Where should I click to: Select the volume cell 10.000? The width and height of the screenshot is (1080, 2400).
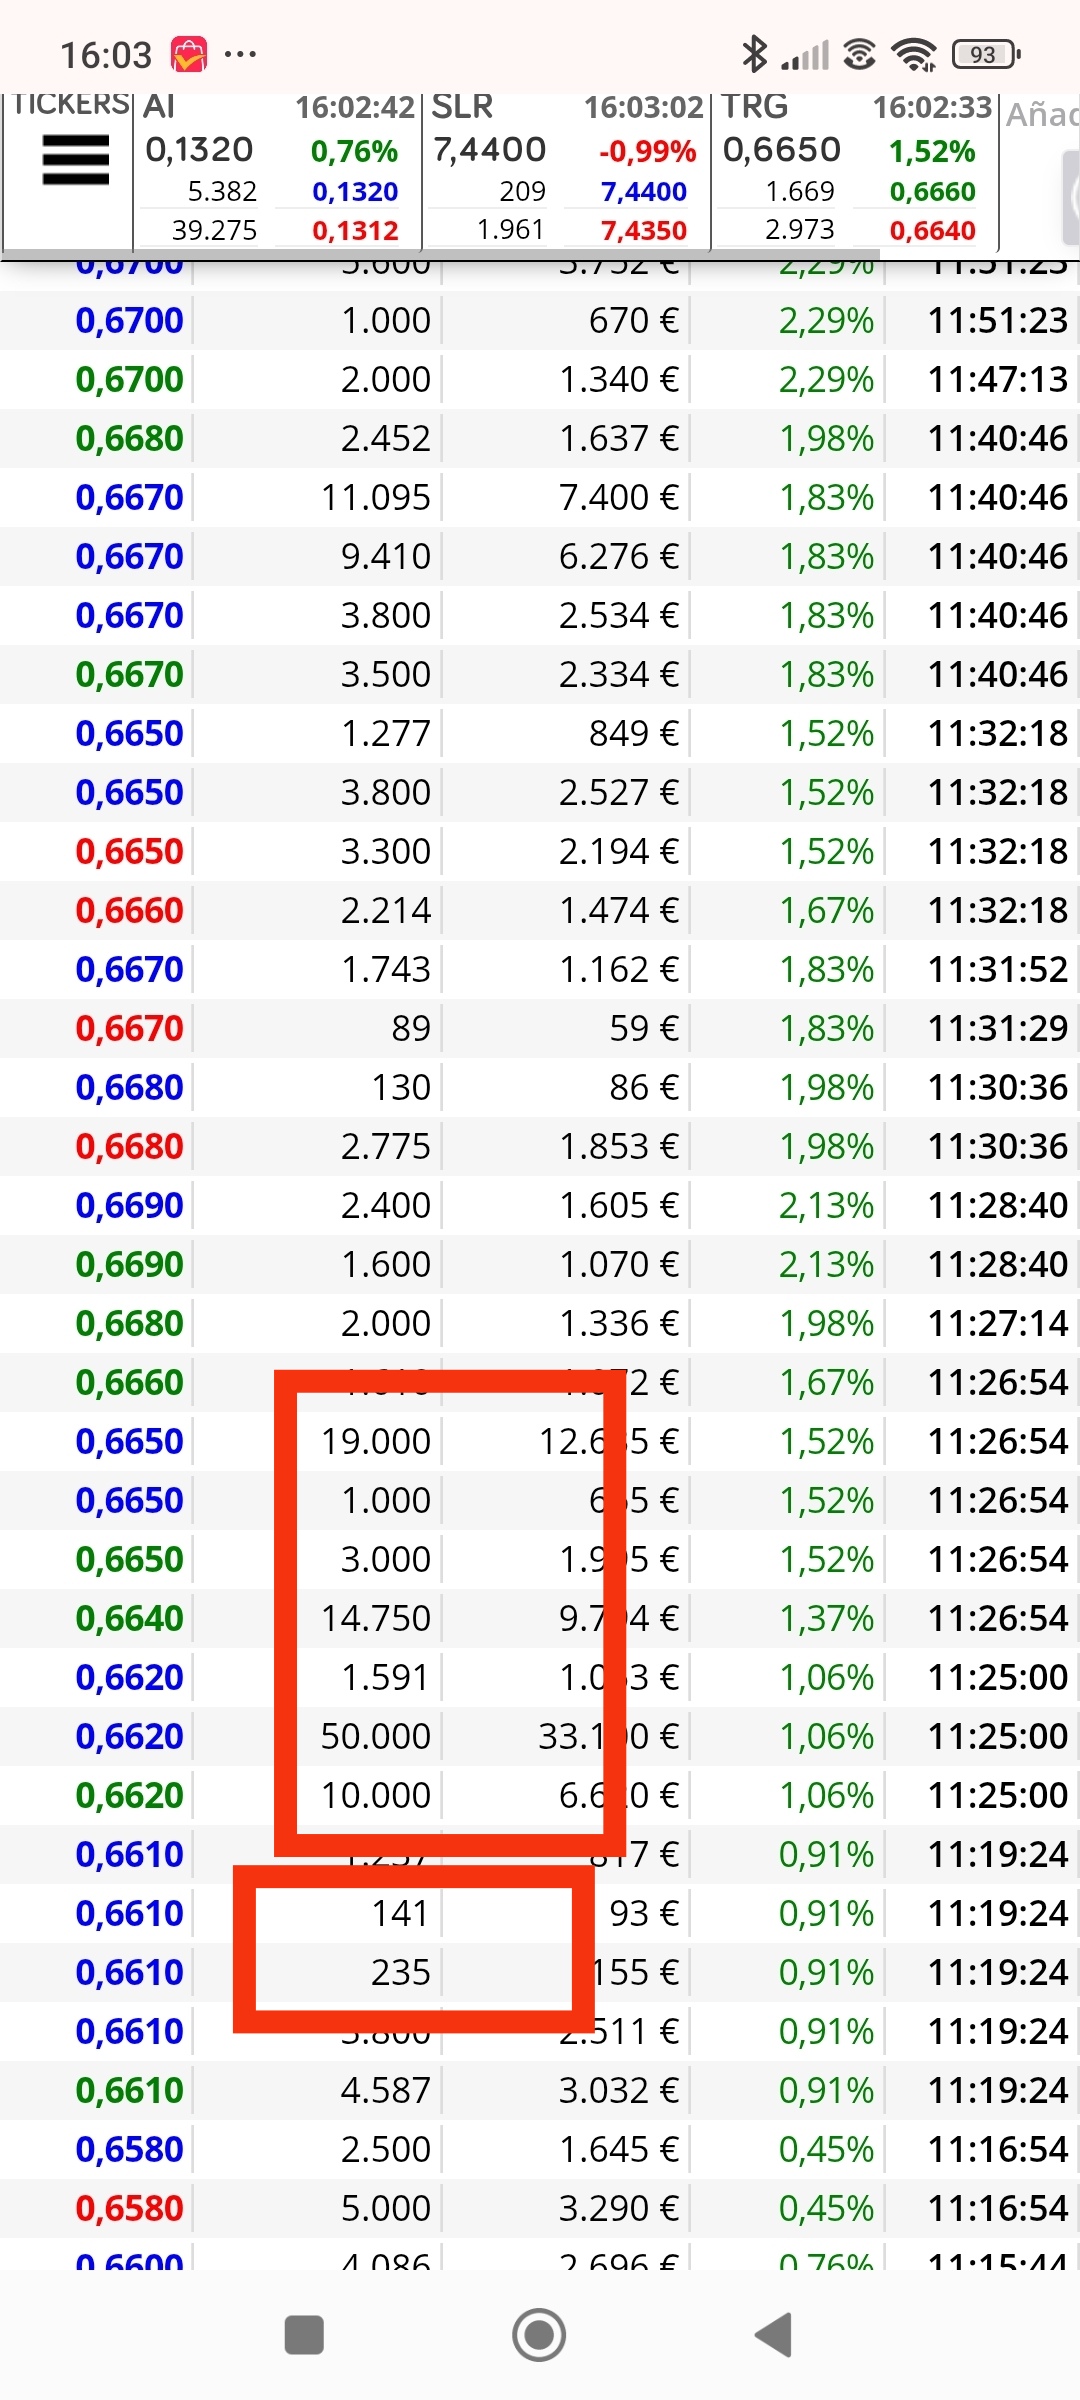(x=376, y=1796)
